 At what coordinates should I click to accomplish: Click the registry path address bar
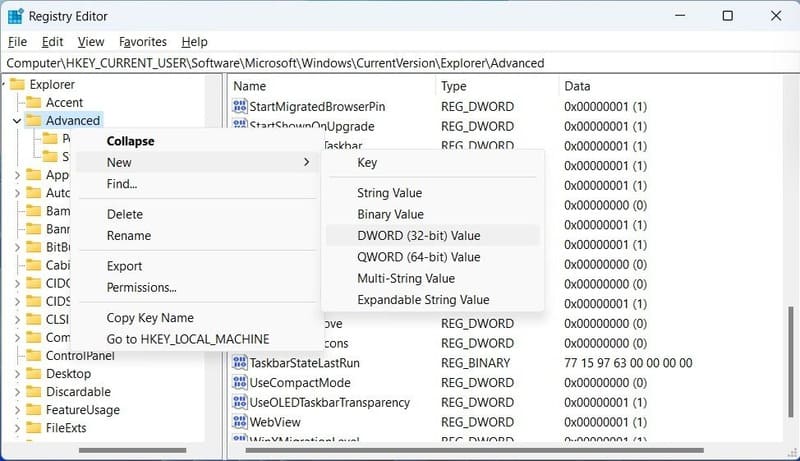(400, 63)
